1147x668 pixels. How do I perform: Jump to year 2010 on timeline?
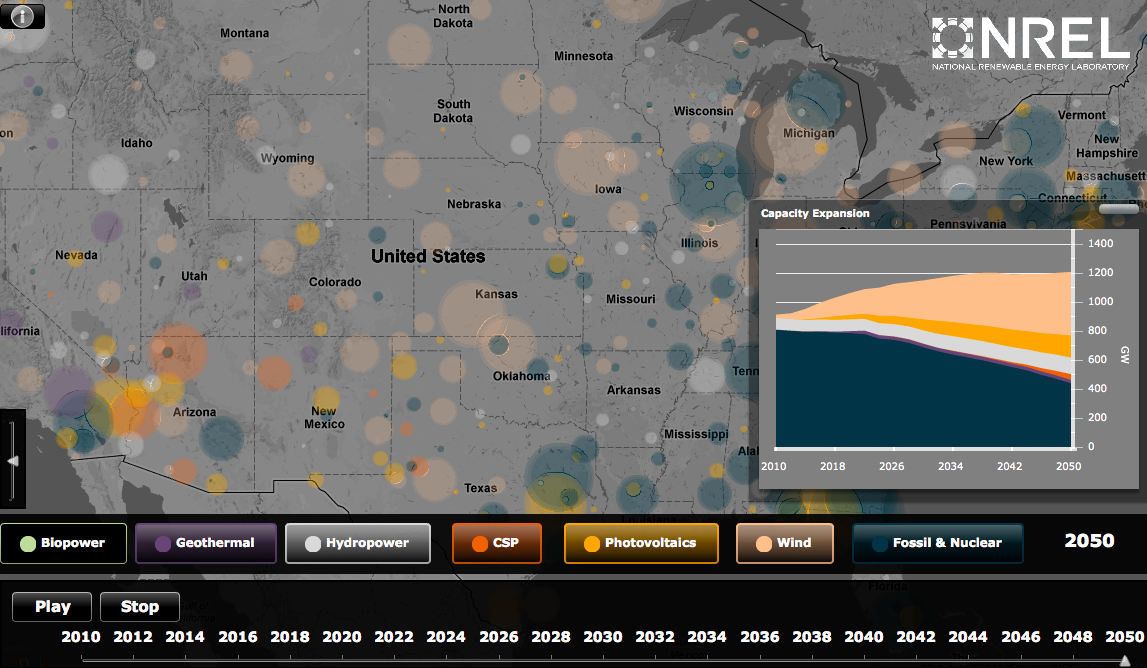coord(80,637)
